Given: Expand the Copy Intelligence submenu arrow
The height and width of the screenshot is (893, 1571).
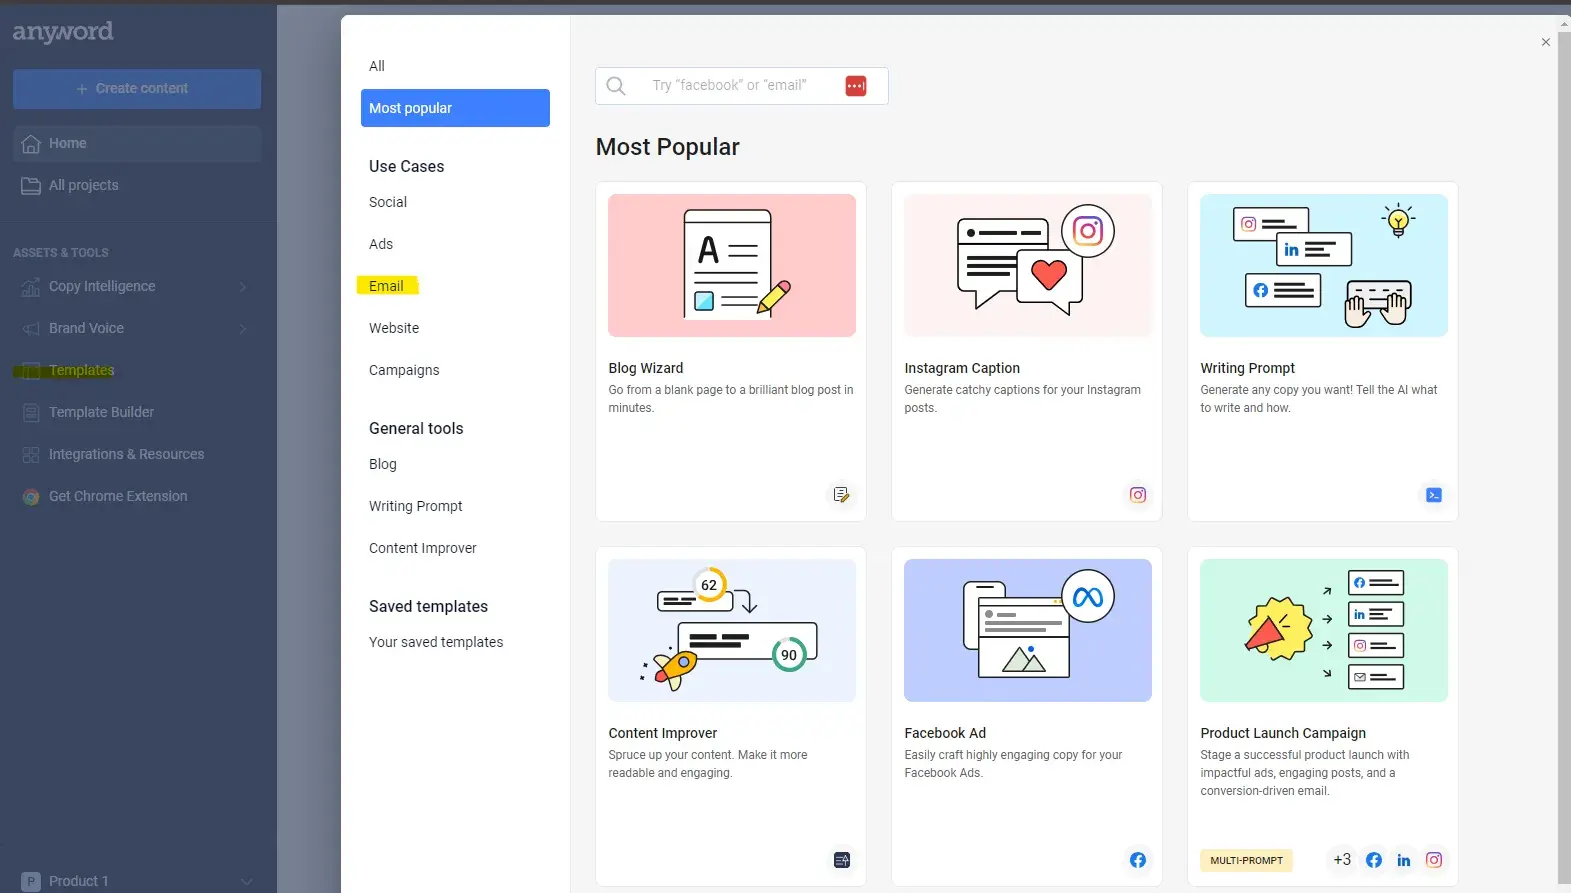Looking at the screenshot, I should click(x=243, y=287).
